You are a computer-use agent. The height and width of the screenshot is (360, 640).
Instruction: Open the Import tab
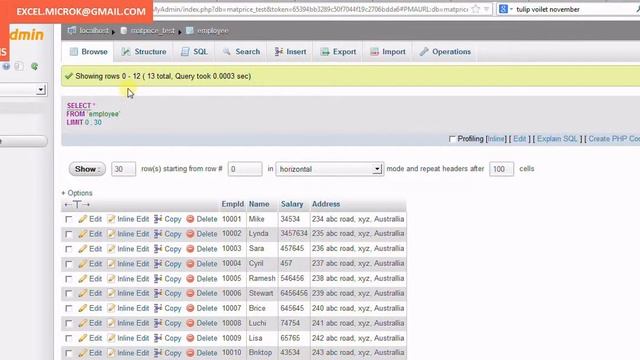point(388,52)
